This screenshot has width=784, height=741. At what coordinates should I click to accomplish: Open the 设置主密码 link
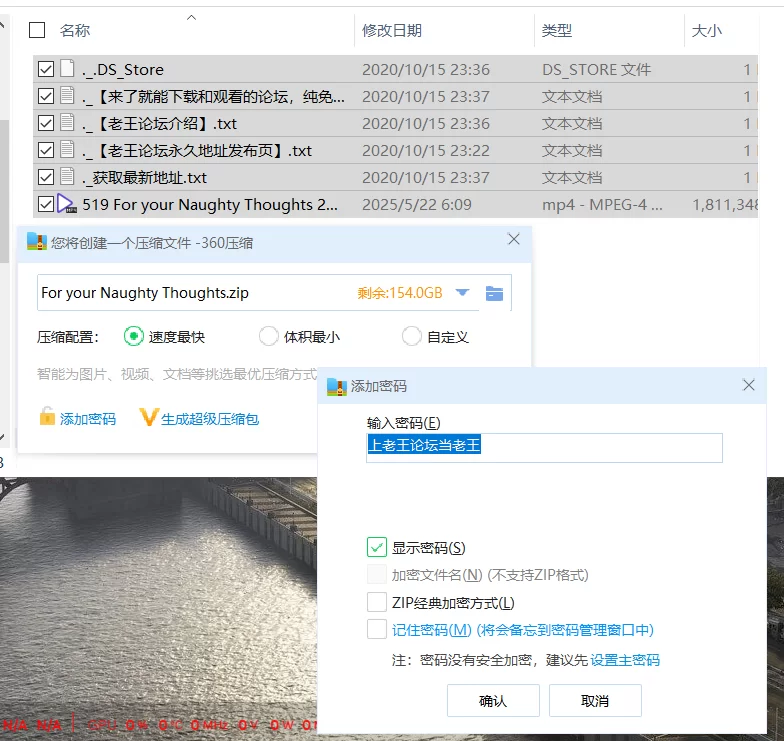[625, 660]
